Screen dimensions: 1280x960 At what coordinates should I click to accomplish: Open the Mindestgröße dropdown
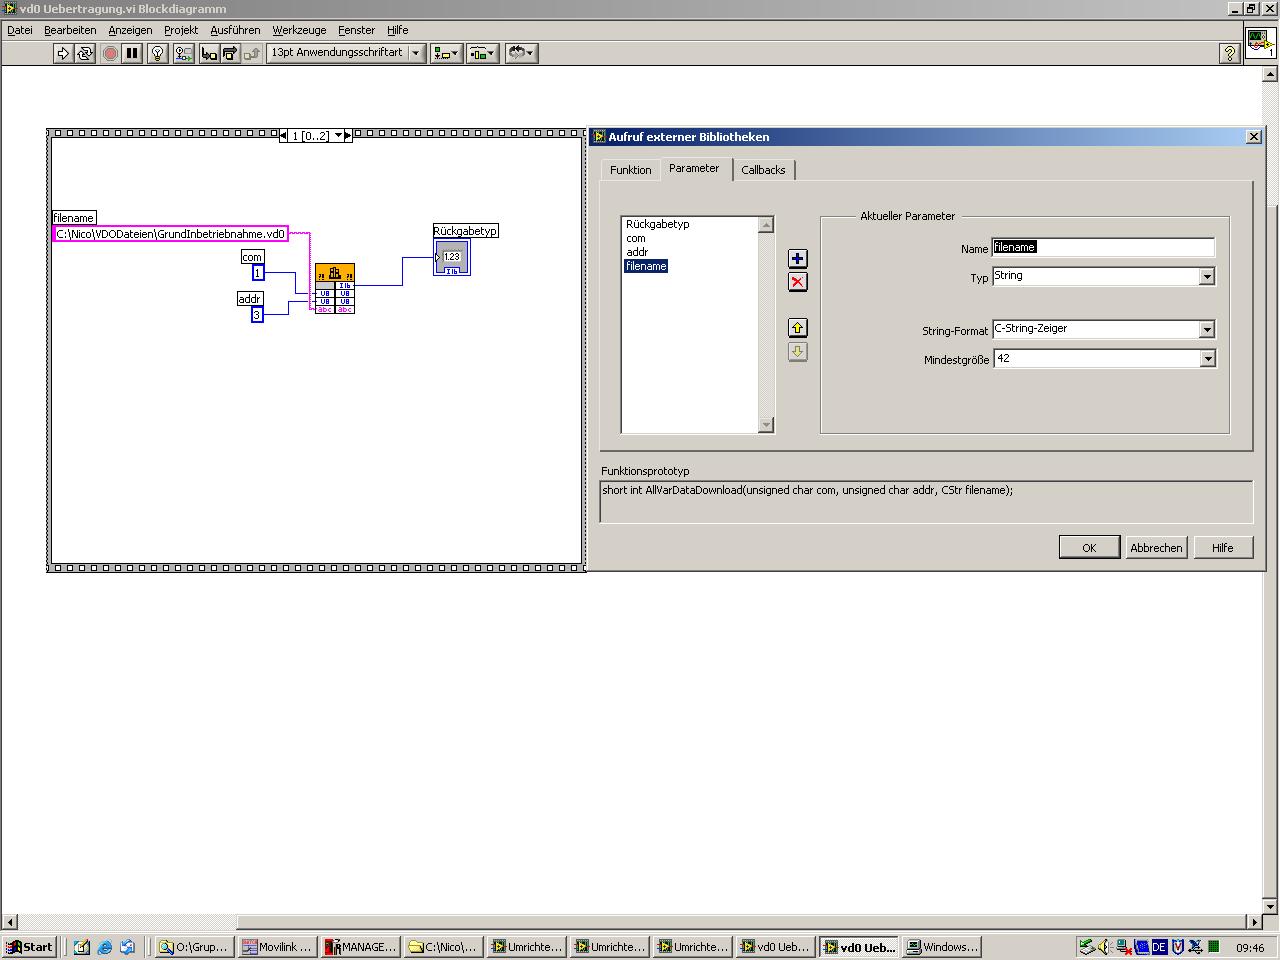1104,358
